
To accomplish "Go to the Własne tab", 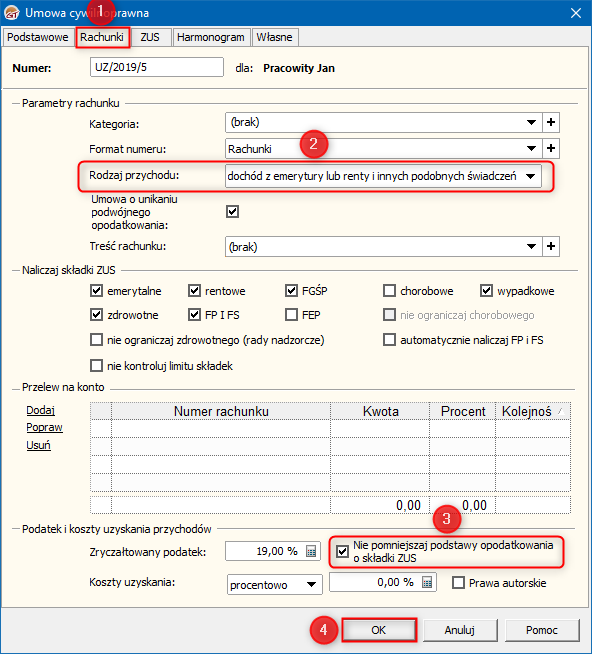I will pos(274,37).
